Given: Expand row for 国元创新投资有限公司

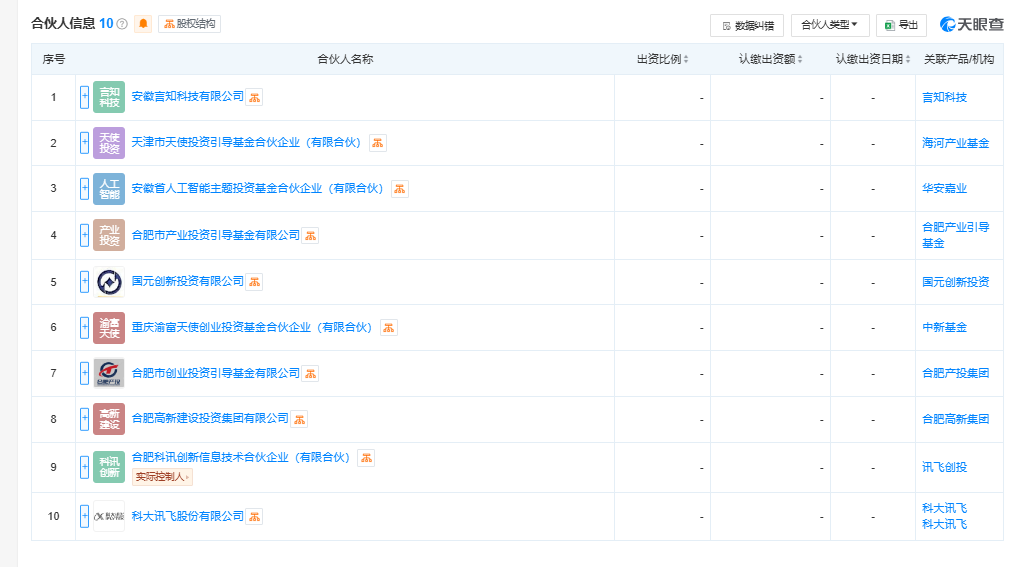Looking at the screenshot, I should point(84,282).
